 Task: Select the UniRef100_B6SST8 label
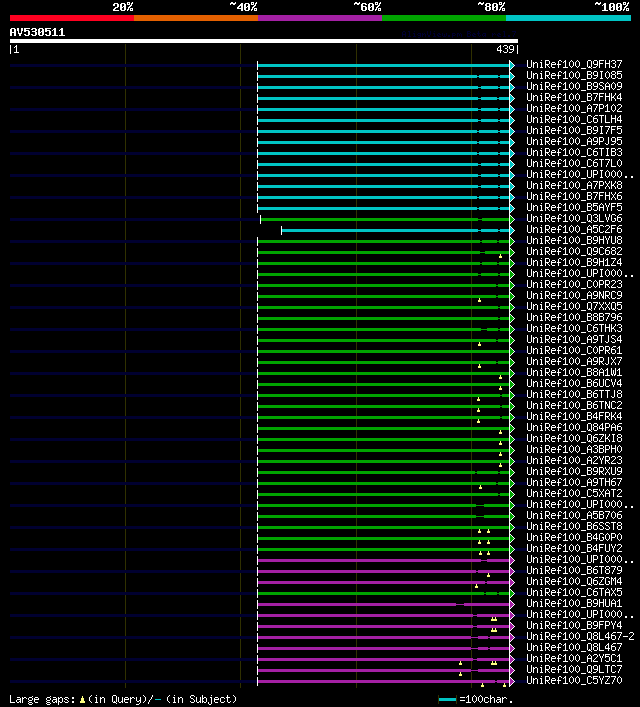[574, 526]
